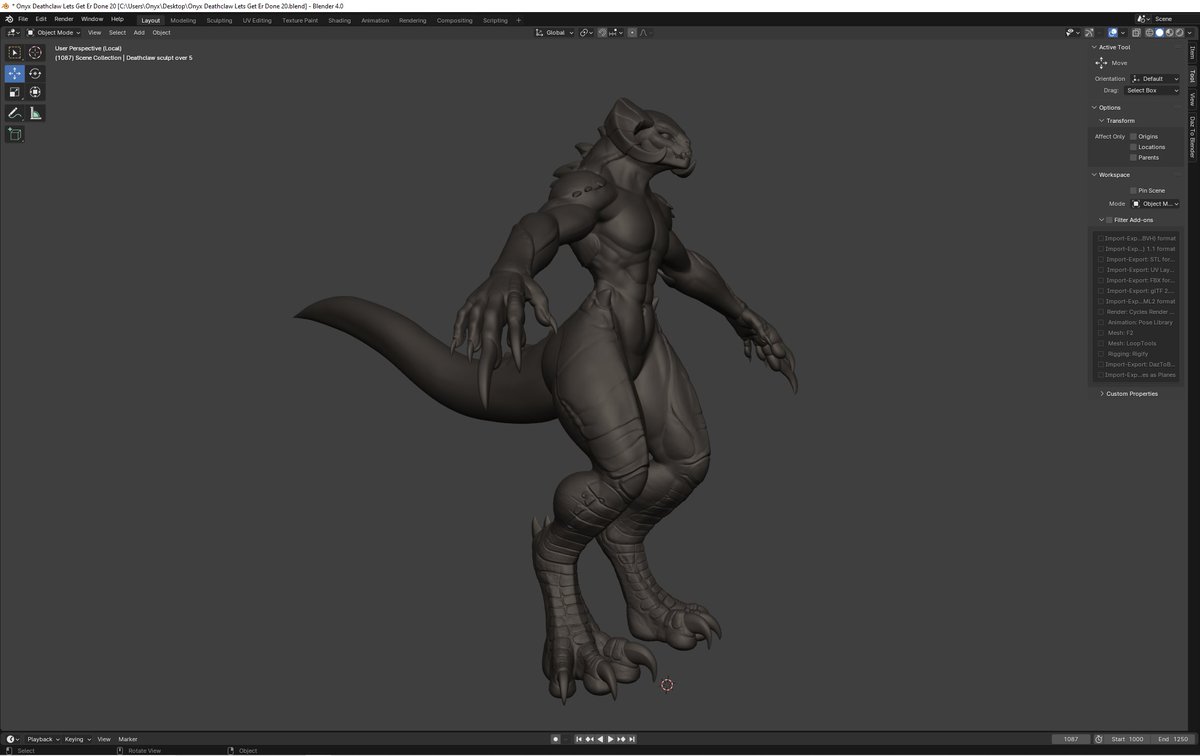Toggle Mesh: F2 add-on checkbox
Image resolution: width=1200 pixels, height=756 pixels.
1101,333
